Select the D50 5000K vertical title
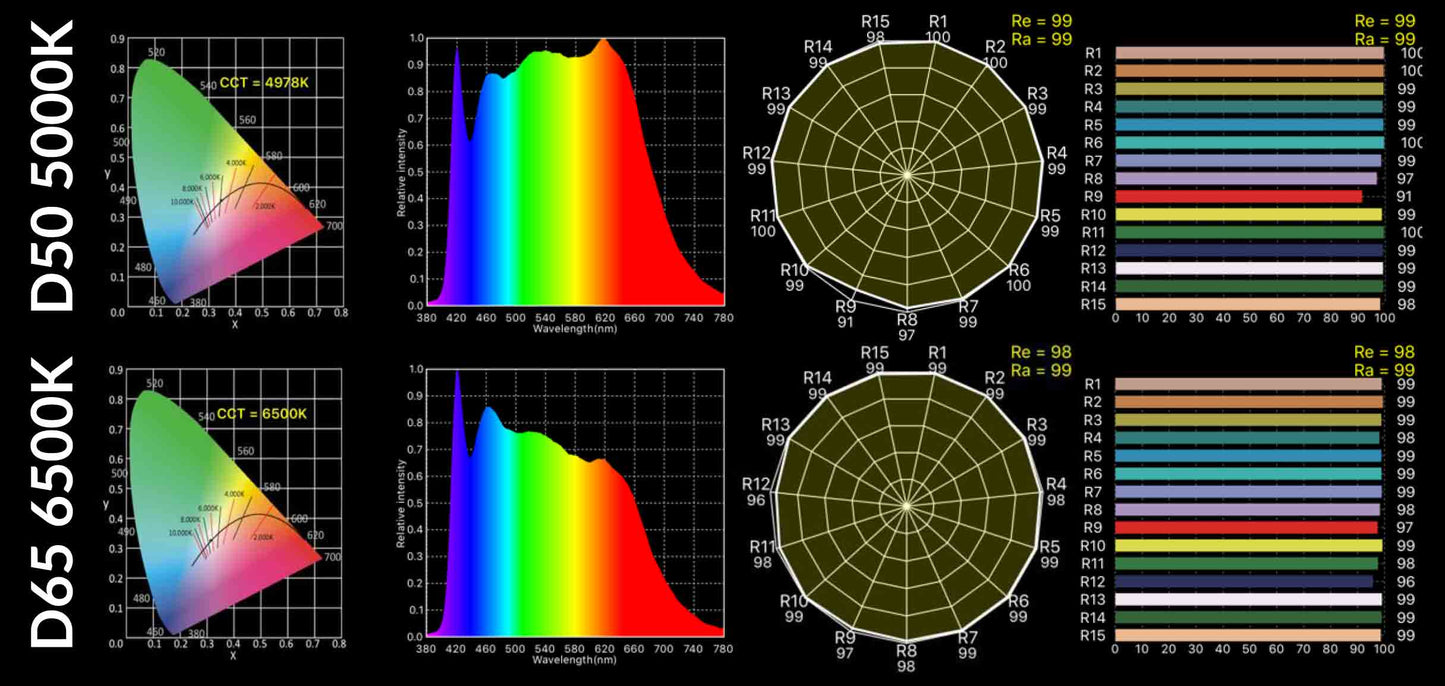The width and height of the screenshot is (1445, 686). tap(50, 163)
